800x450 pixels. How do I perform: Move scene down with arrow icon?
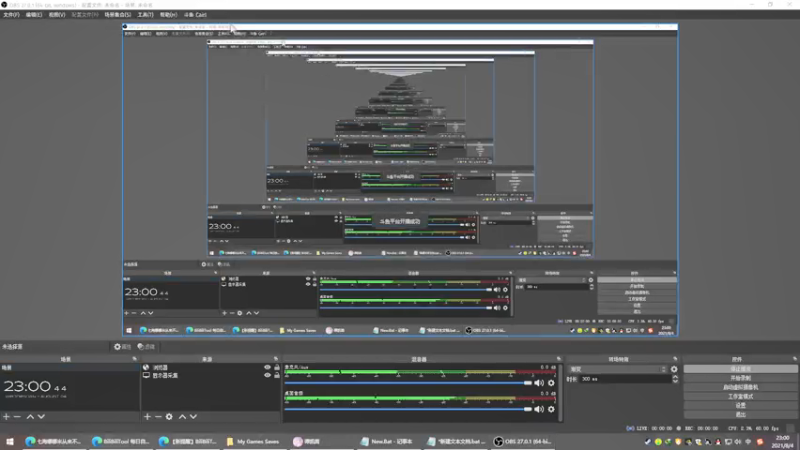click(41, 417)
